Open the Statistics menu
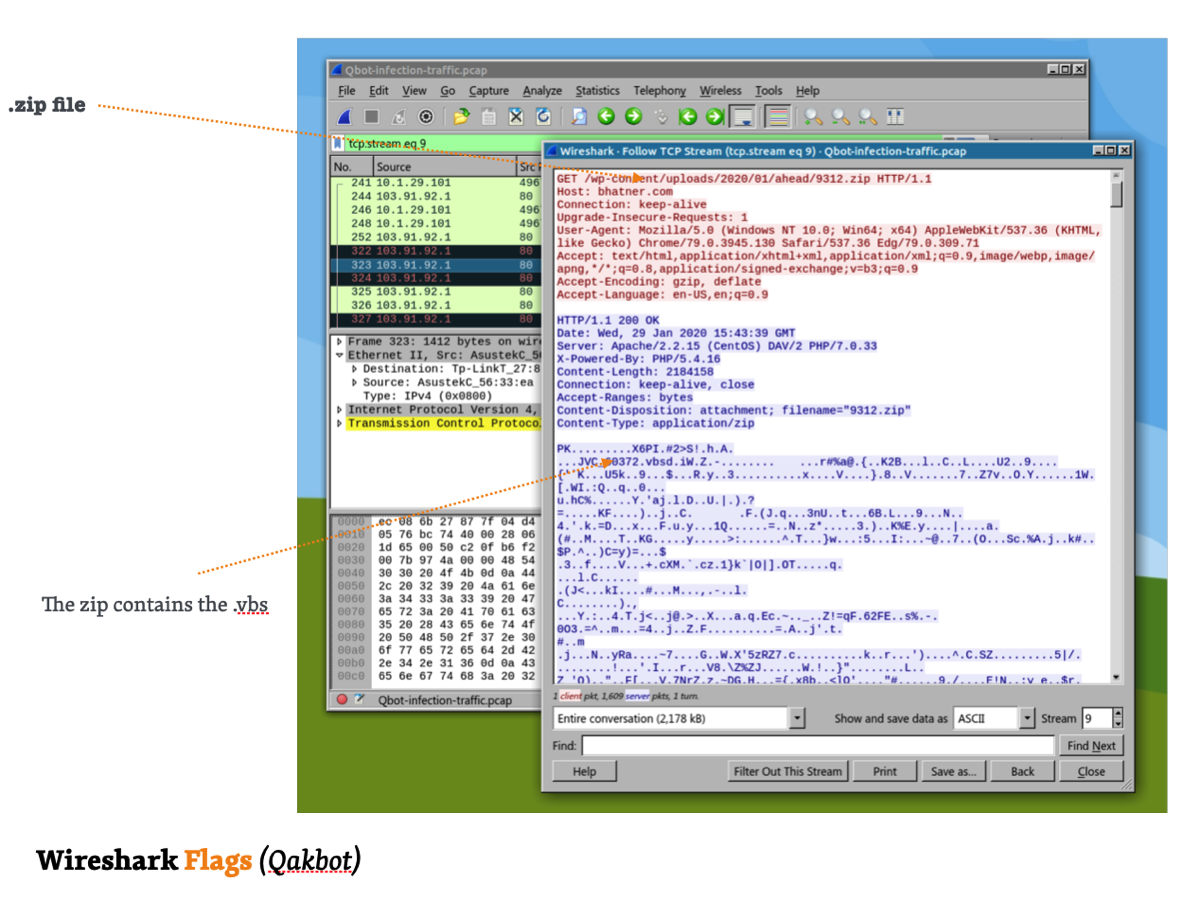The image size is (1200, 900). click(597, 91)
